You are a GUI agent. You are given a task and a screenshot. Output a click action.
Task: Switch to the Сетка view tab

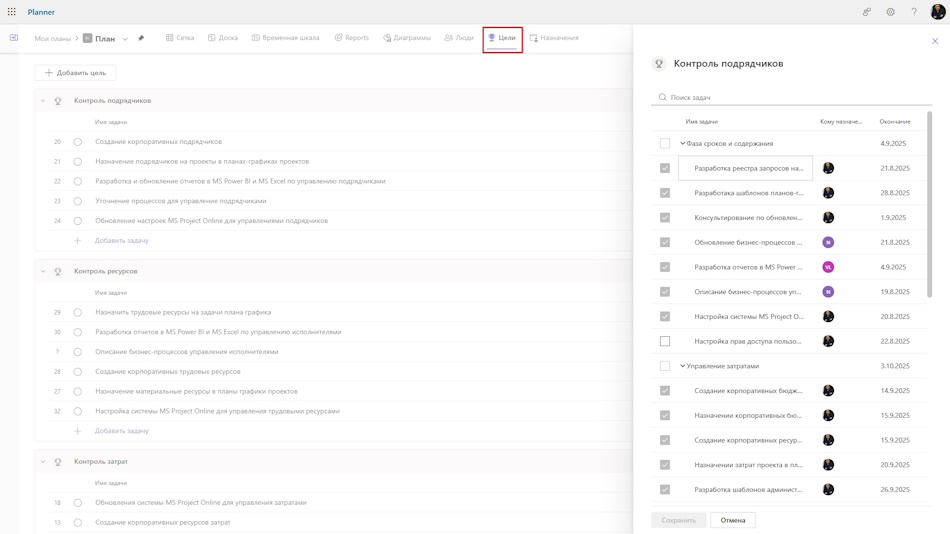click(x=180, y=38)
